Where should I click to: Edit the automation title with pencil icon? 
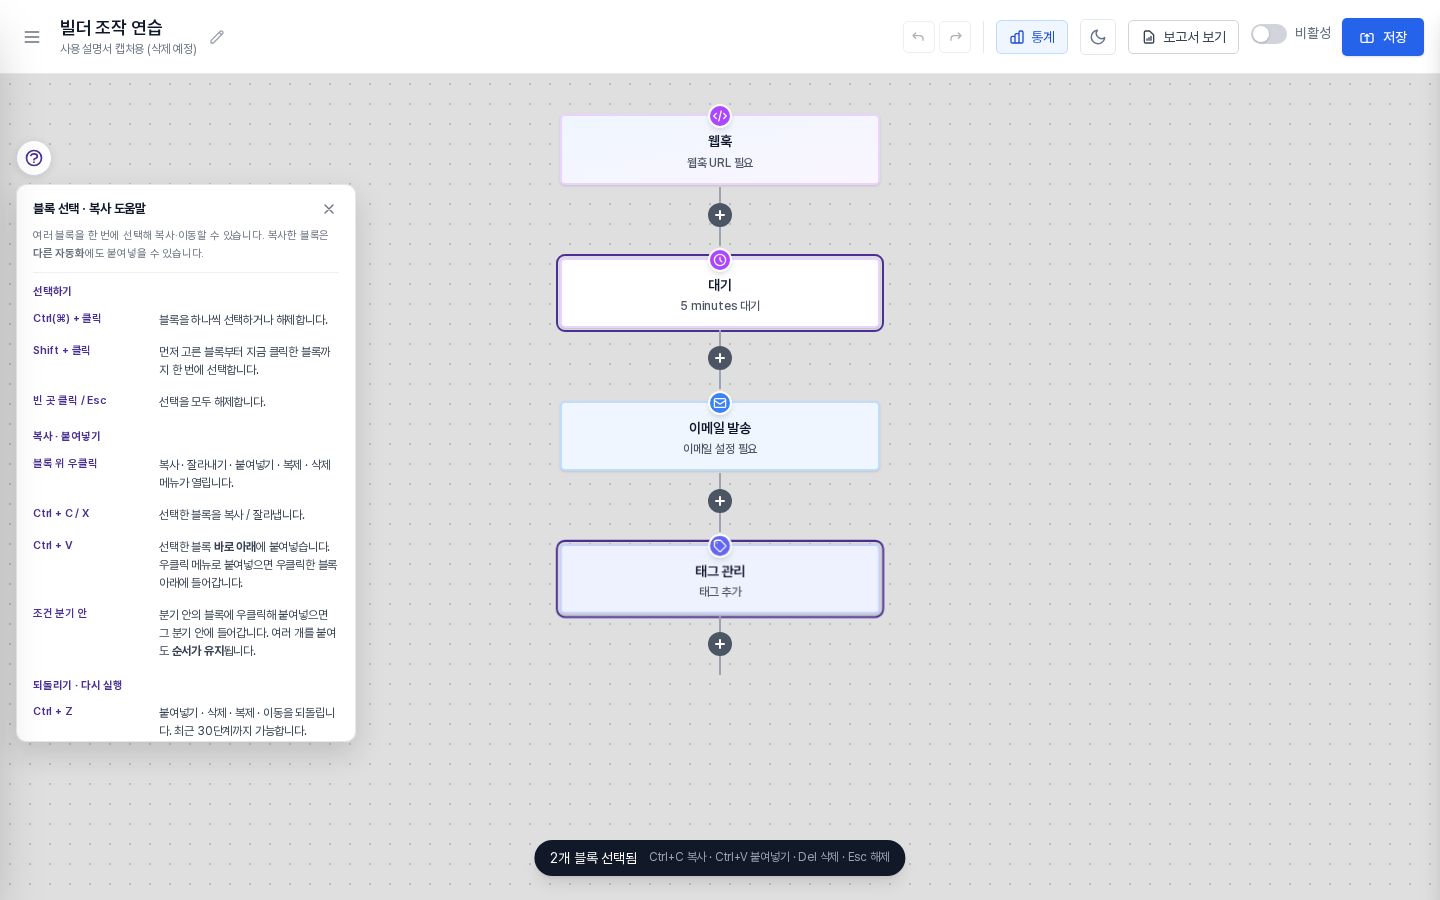217,37
